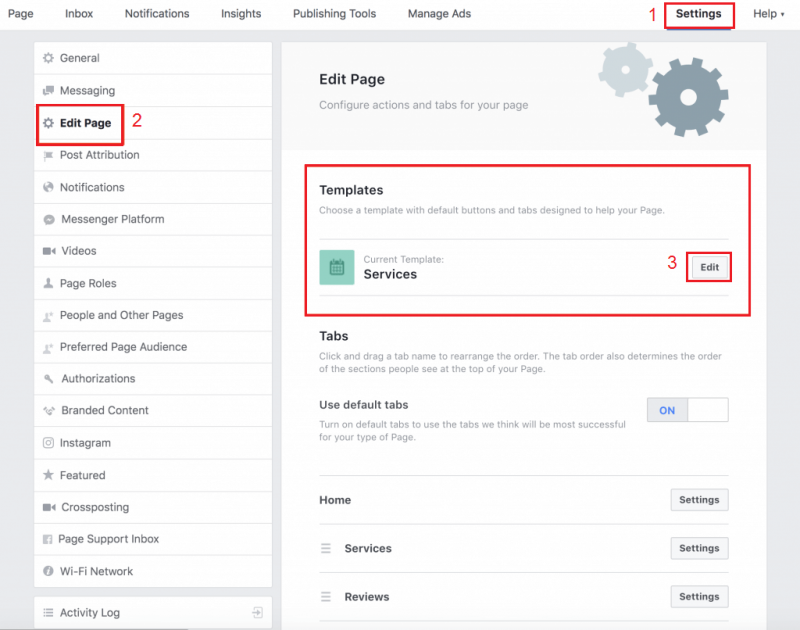Image resolution: width=800 pixels, height=630 pixels.
Task: Grab the Reviews tab reorder handle
Action: click(326, 596)
